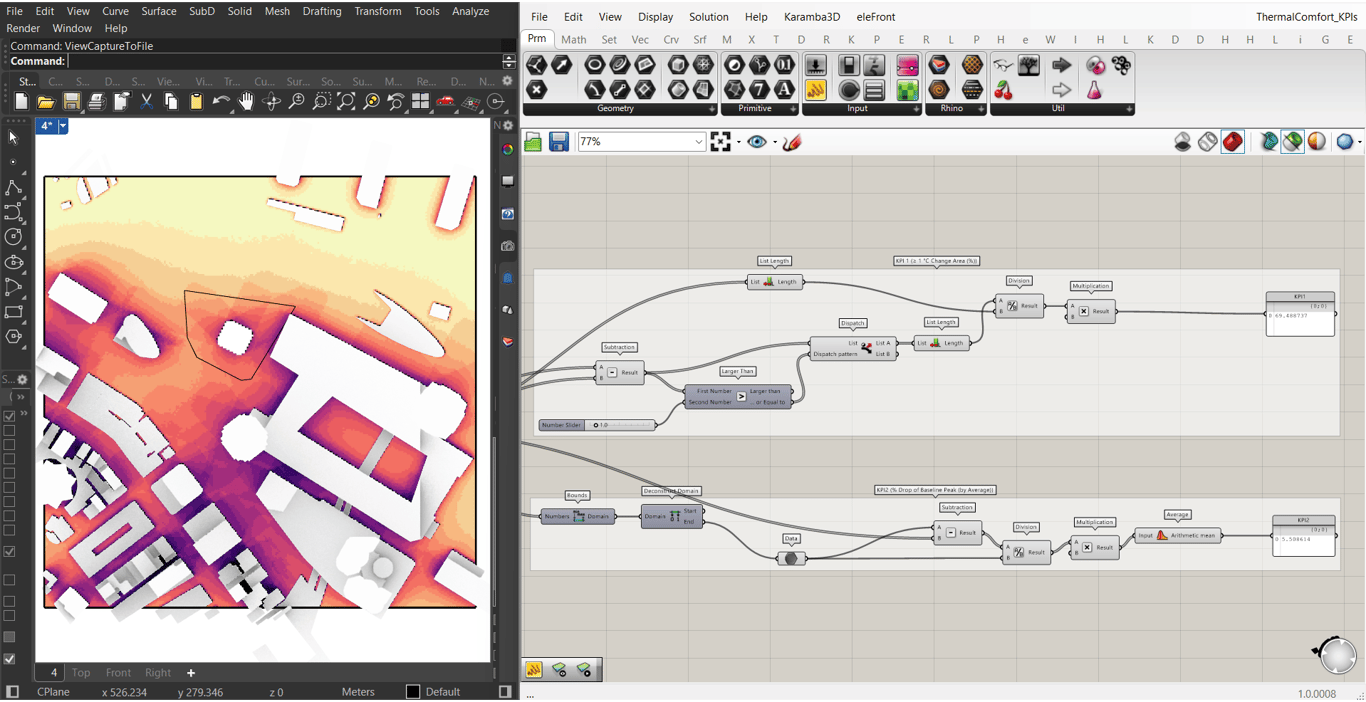The height and width of the screenshot is (702, 1366).
Task: Toggle the bottom checked checkbox in left panel
Action: (10, 659)
